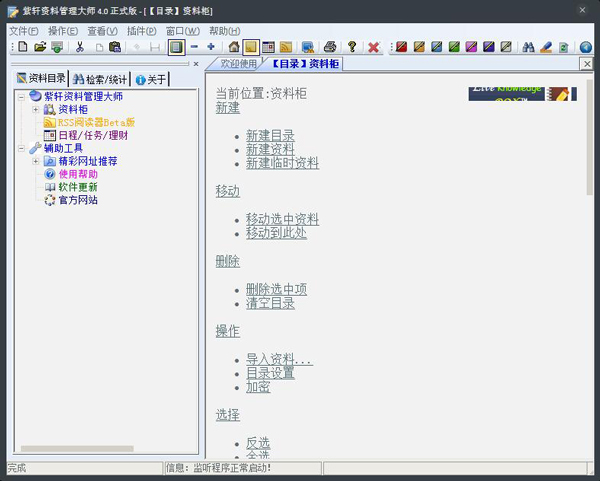Select the 【目录】资料柜 document tab
600x481 pixels.
point(305,64)
